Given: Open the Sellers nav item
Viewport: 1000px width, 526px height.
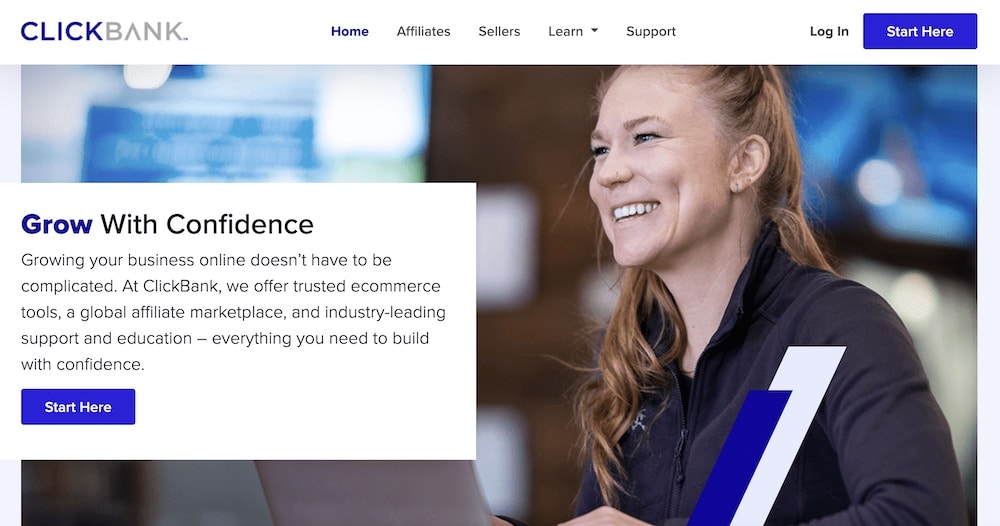Looking at the screenshot, I should pyautogui.click(x=499, y=31).
